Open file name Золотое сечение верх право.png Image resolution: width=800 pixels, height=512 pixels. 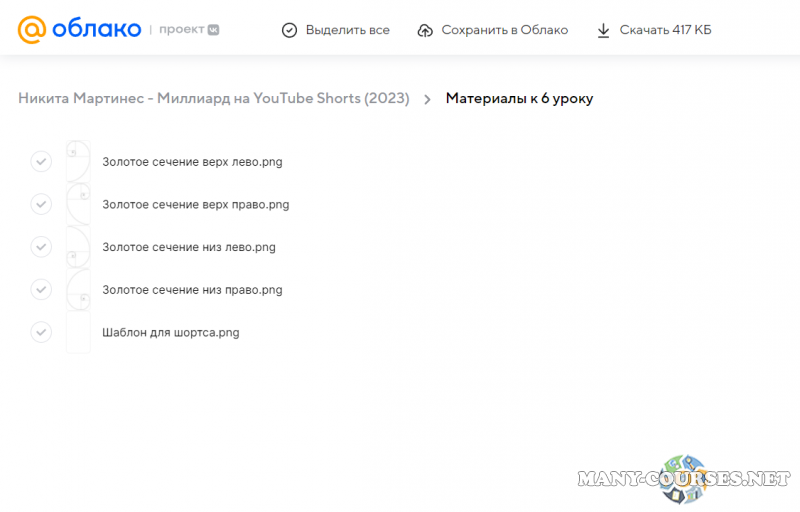(x=195, y=204)
